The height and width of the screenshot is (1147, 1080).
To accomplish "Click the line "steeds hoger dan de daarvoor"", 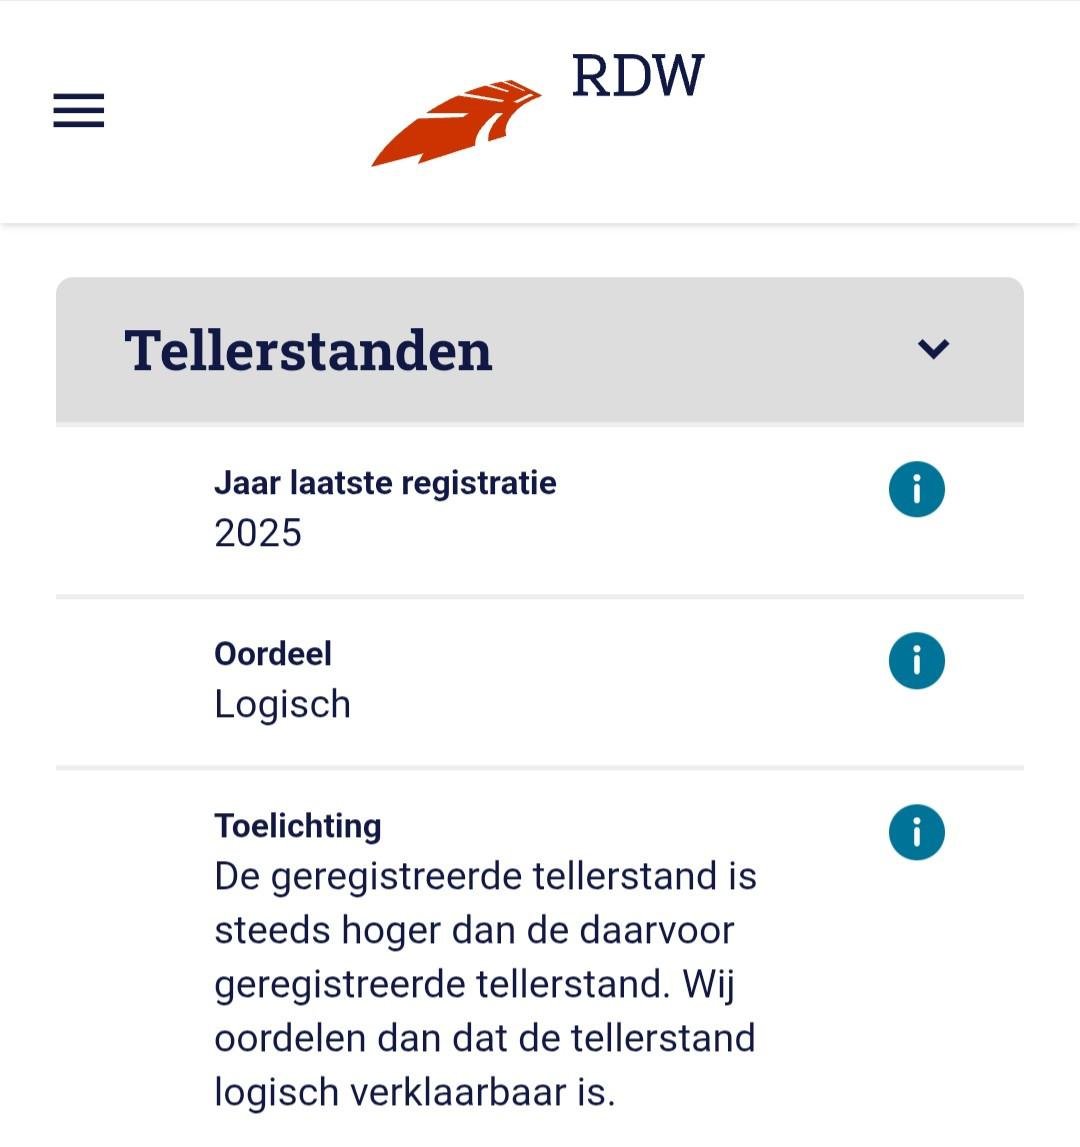I will point(474,931).
